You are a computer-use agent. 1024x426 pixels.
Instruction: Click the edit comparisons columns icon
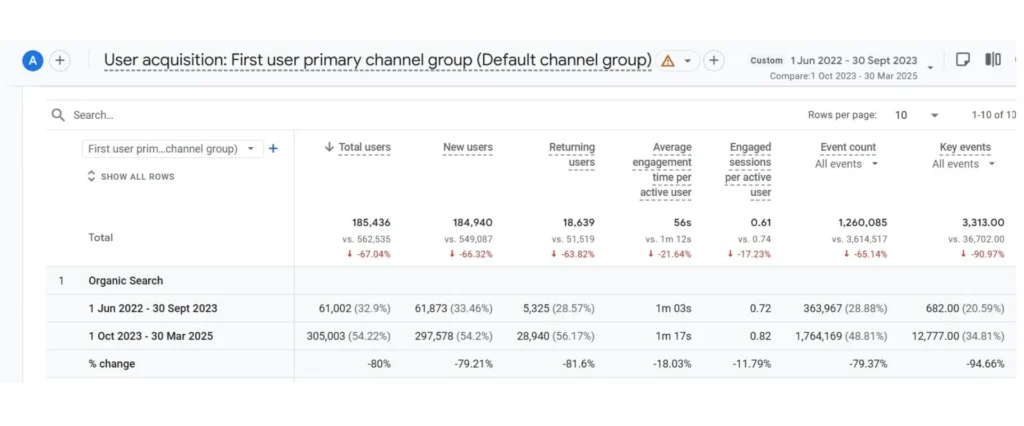(993, 60)
